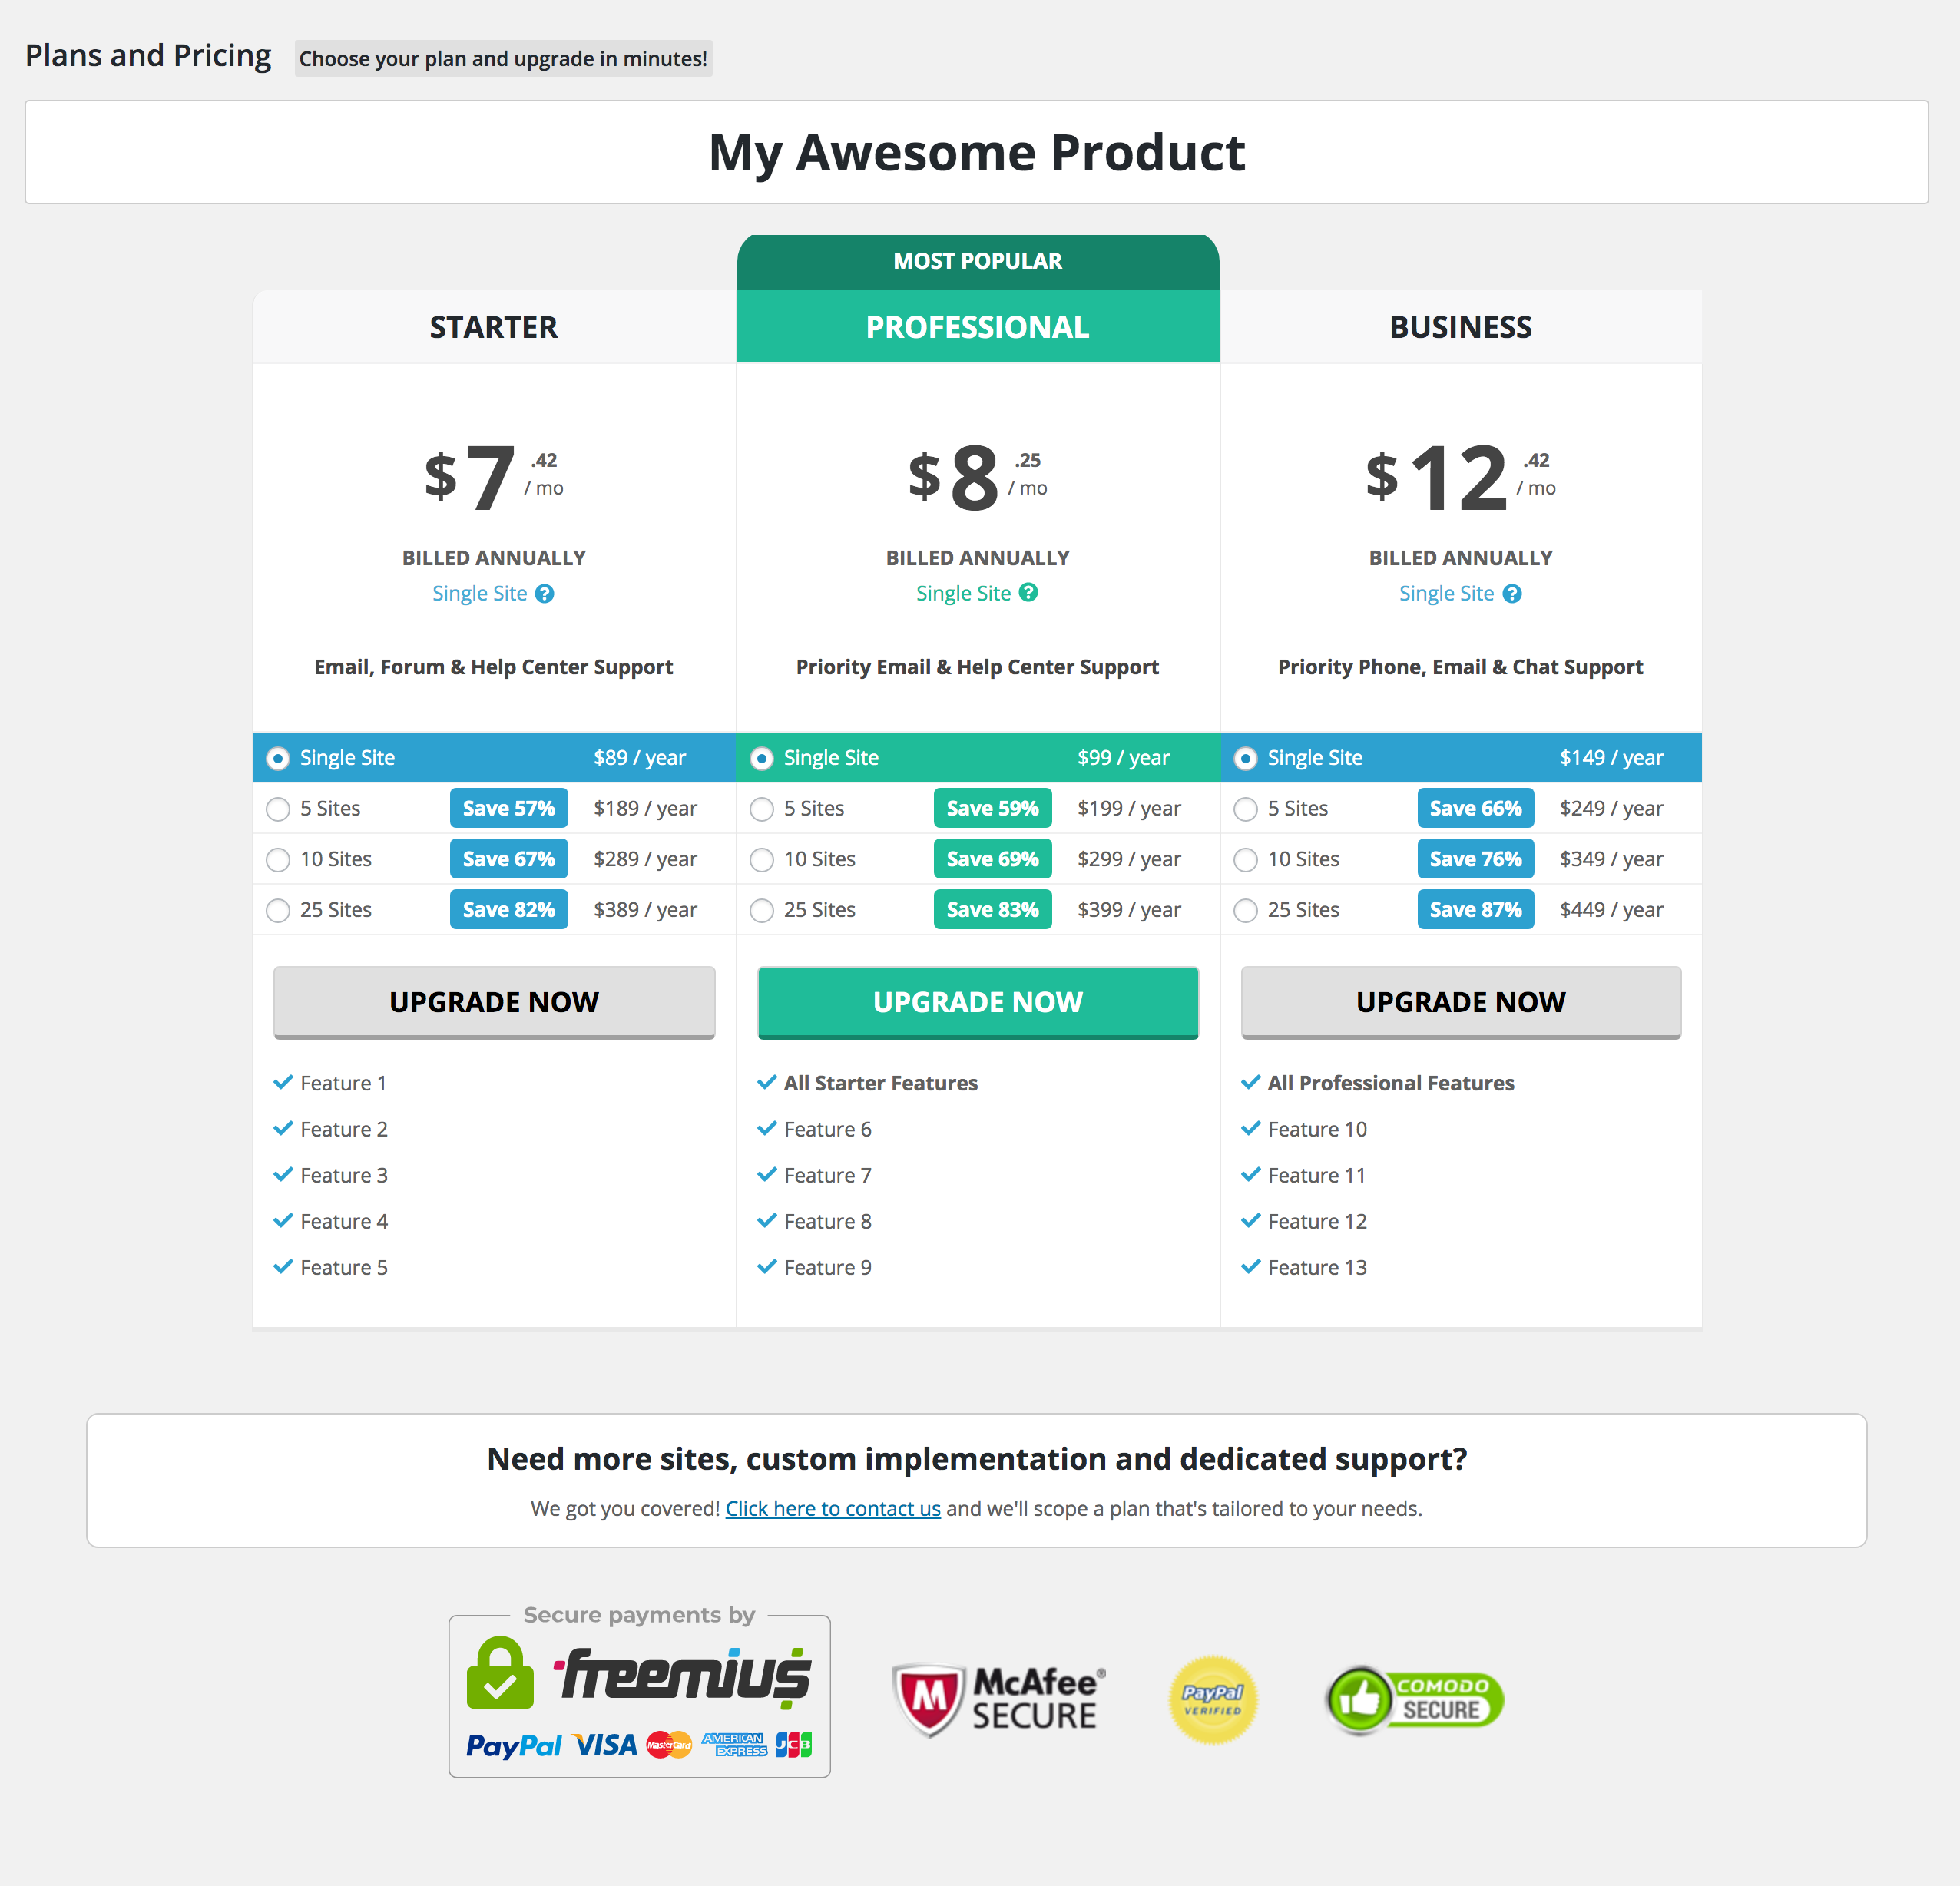Click the Save 83% badge in Professional
Viewport: 1960px width, 1886px height.
click(992, 910)
